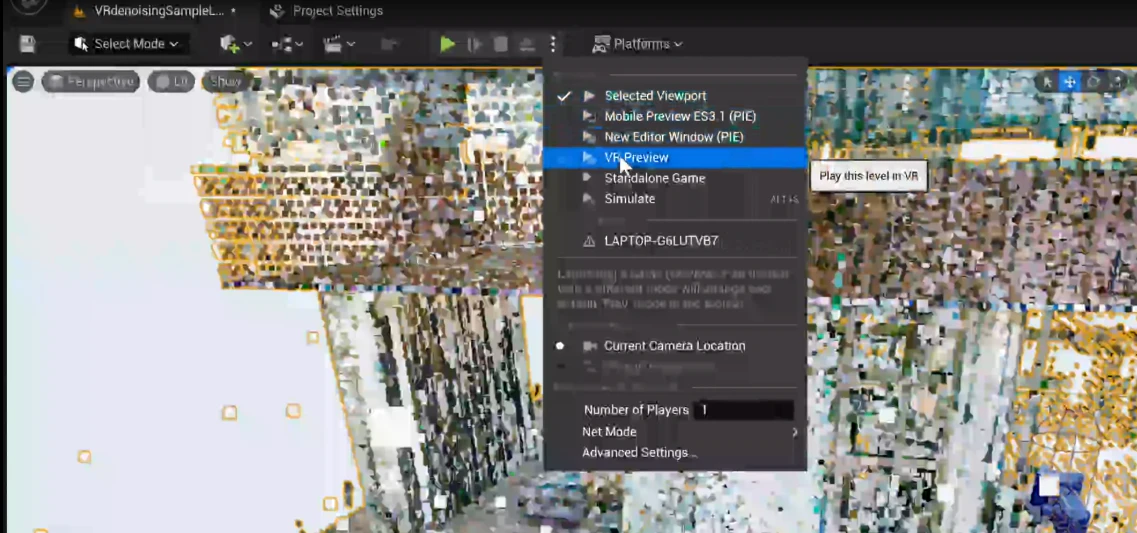Image resolution: width=1137 pixels, height=533 pixels.
Task: Click the viewport select cursor tool icon
Action: point(1047,82)
